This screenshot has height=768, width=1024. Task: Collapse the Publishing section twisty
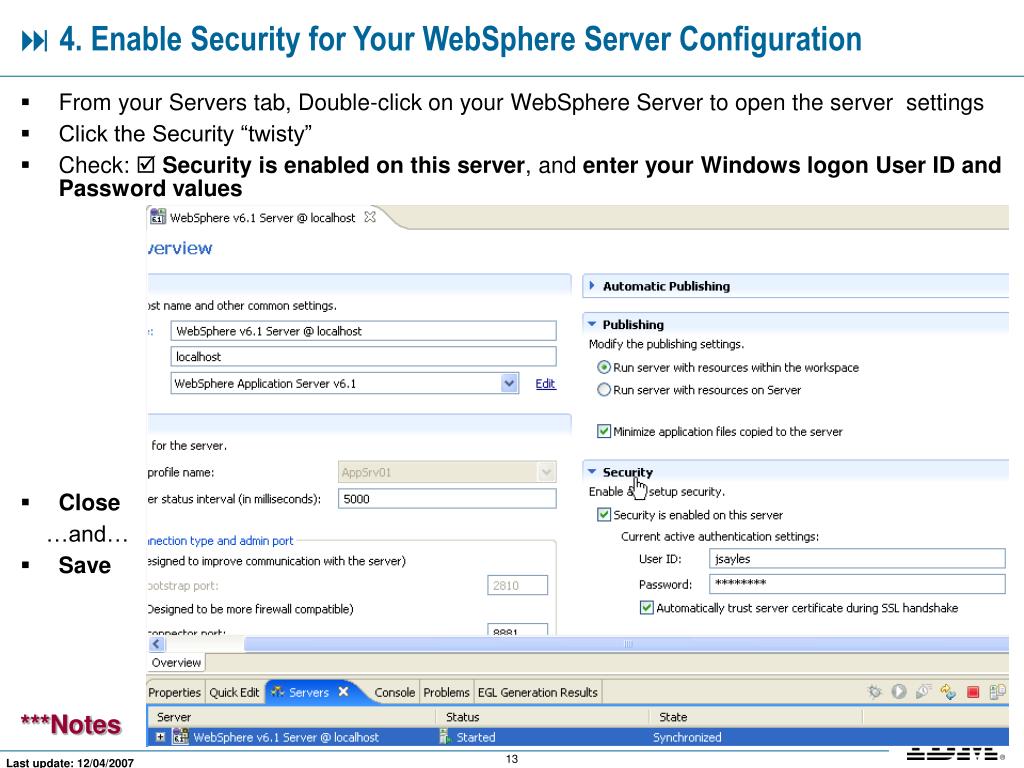point(592,324)
